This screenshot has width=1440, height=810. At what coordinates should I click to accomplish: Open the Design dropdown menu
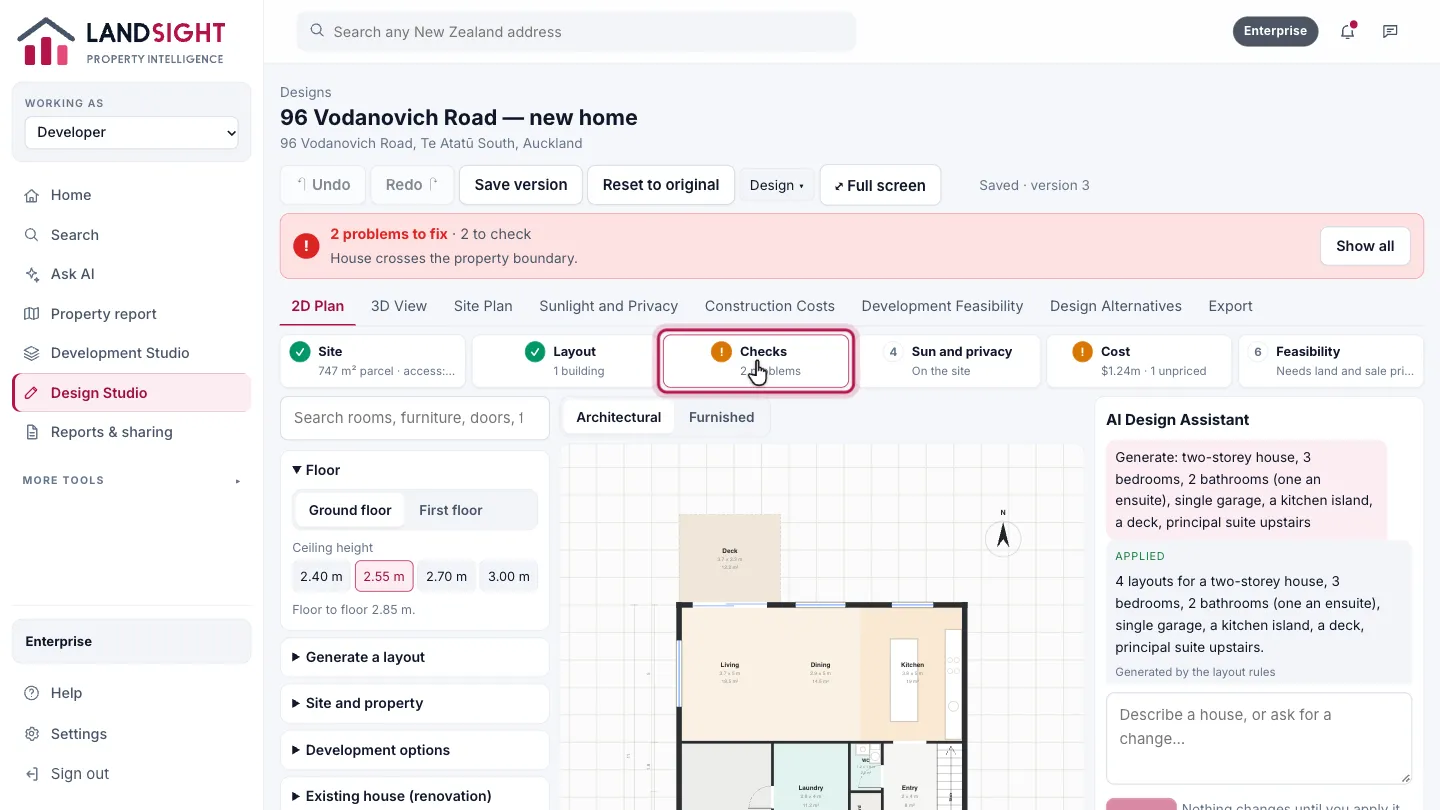tap(777, 185)
